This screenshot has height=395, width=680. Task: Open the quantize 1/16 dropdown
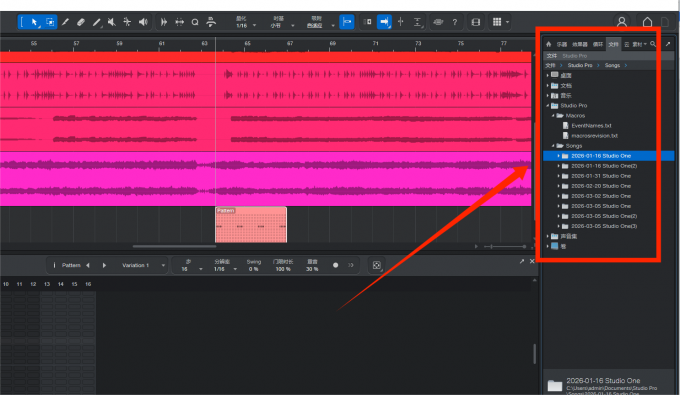pos(245,22)
